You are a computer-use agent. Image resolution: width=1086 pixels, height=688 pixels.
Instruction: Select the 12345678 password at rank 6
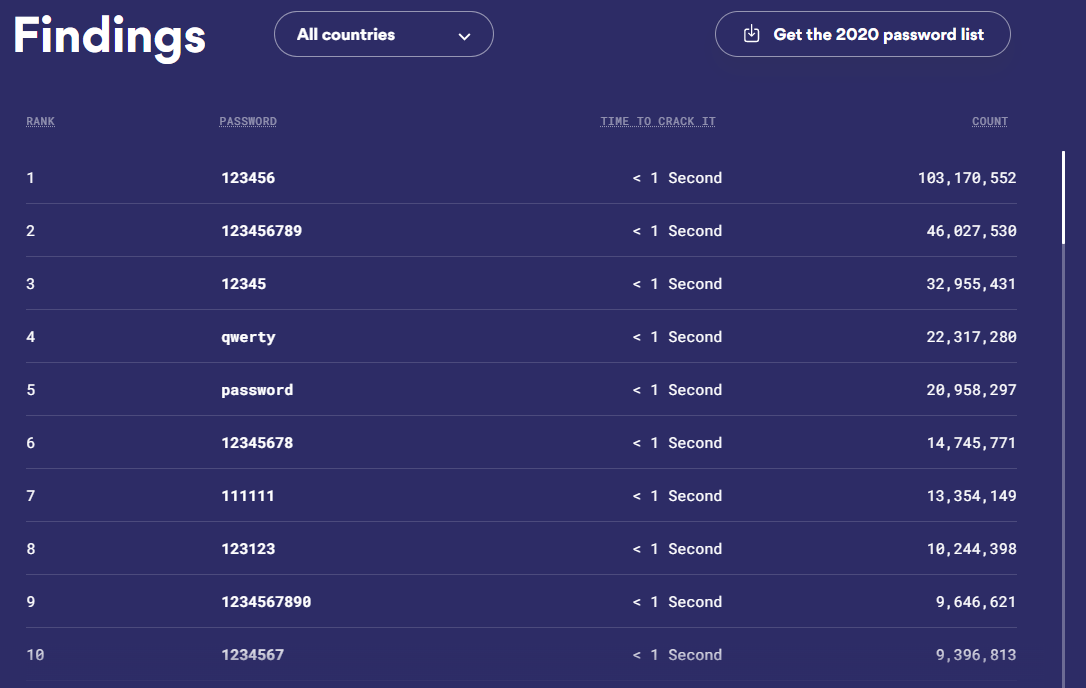(257, 443)
